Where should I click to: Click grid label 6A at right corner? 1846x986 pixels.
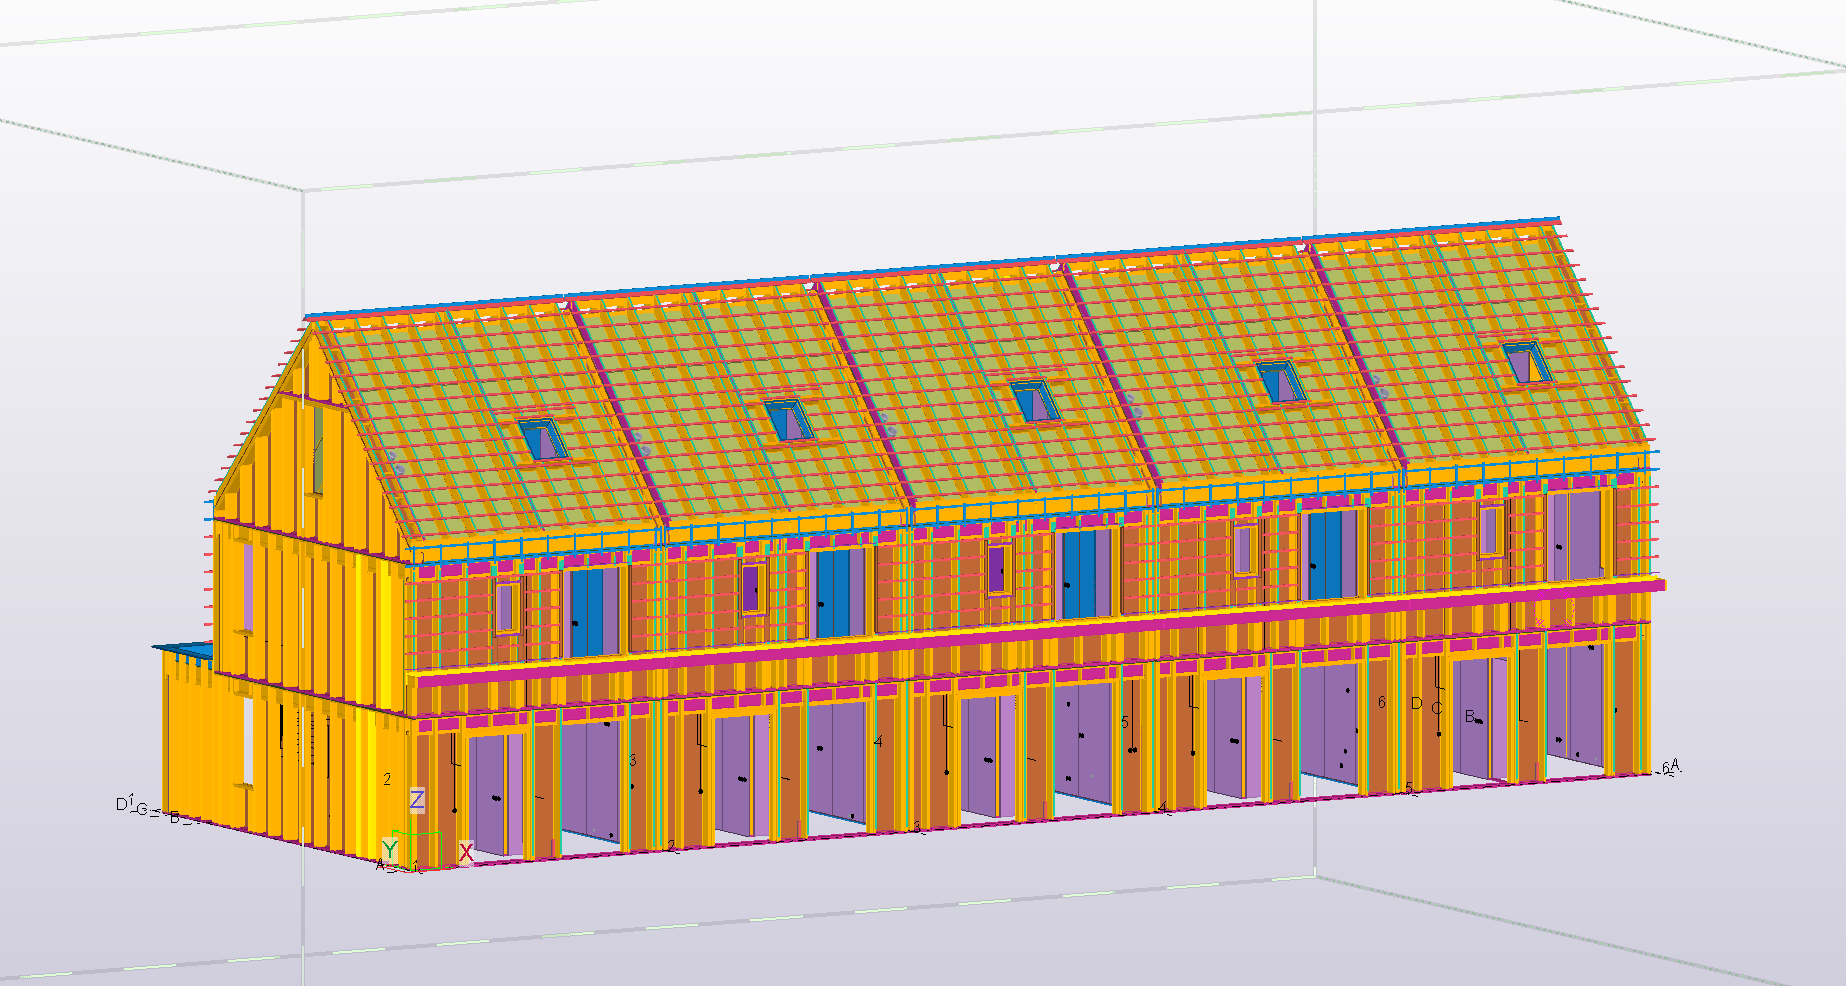[1670, 767]
